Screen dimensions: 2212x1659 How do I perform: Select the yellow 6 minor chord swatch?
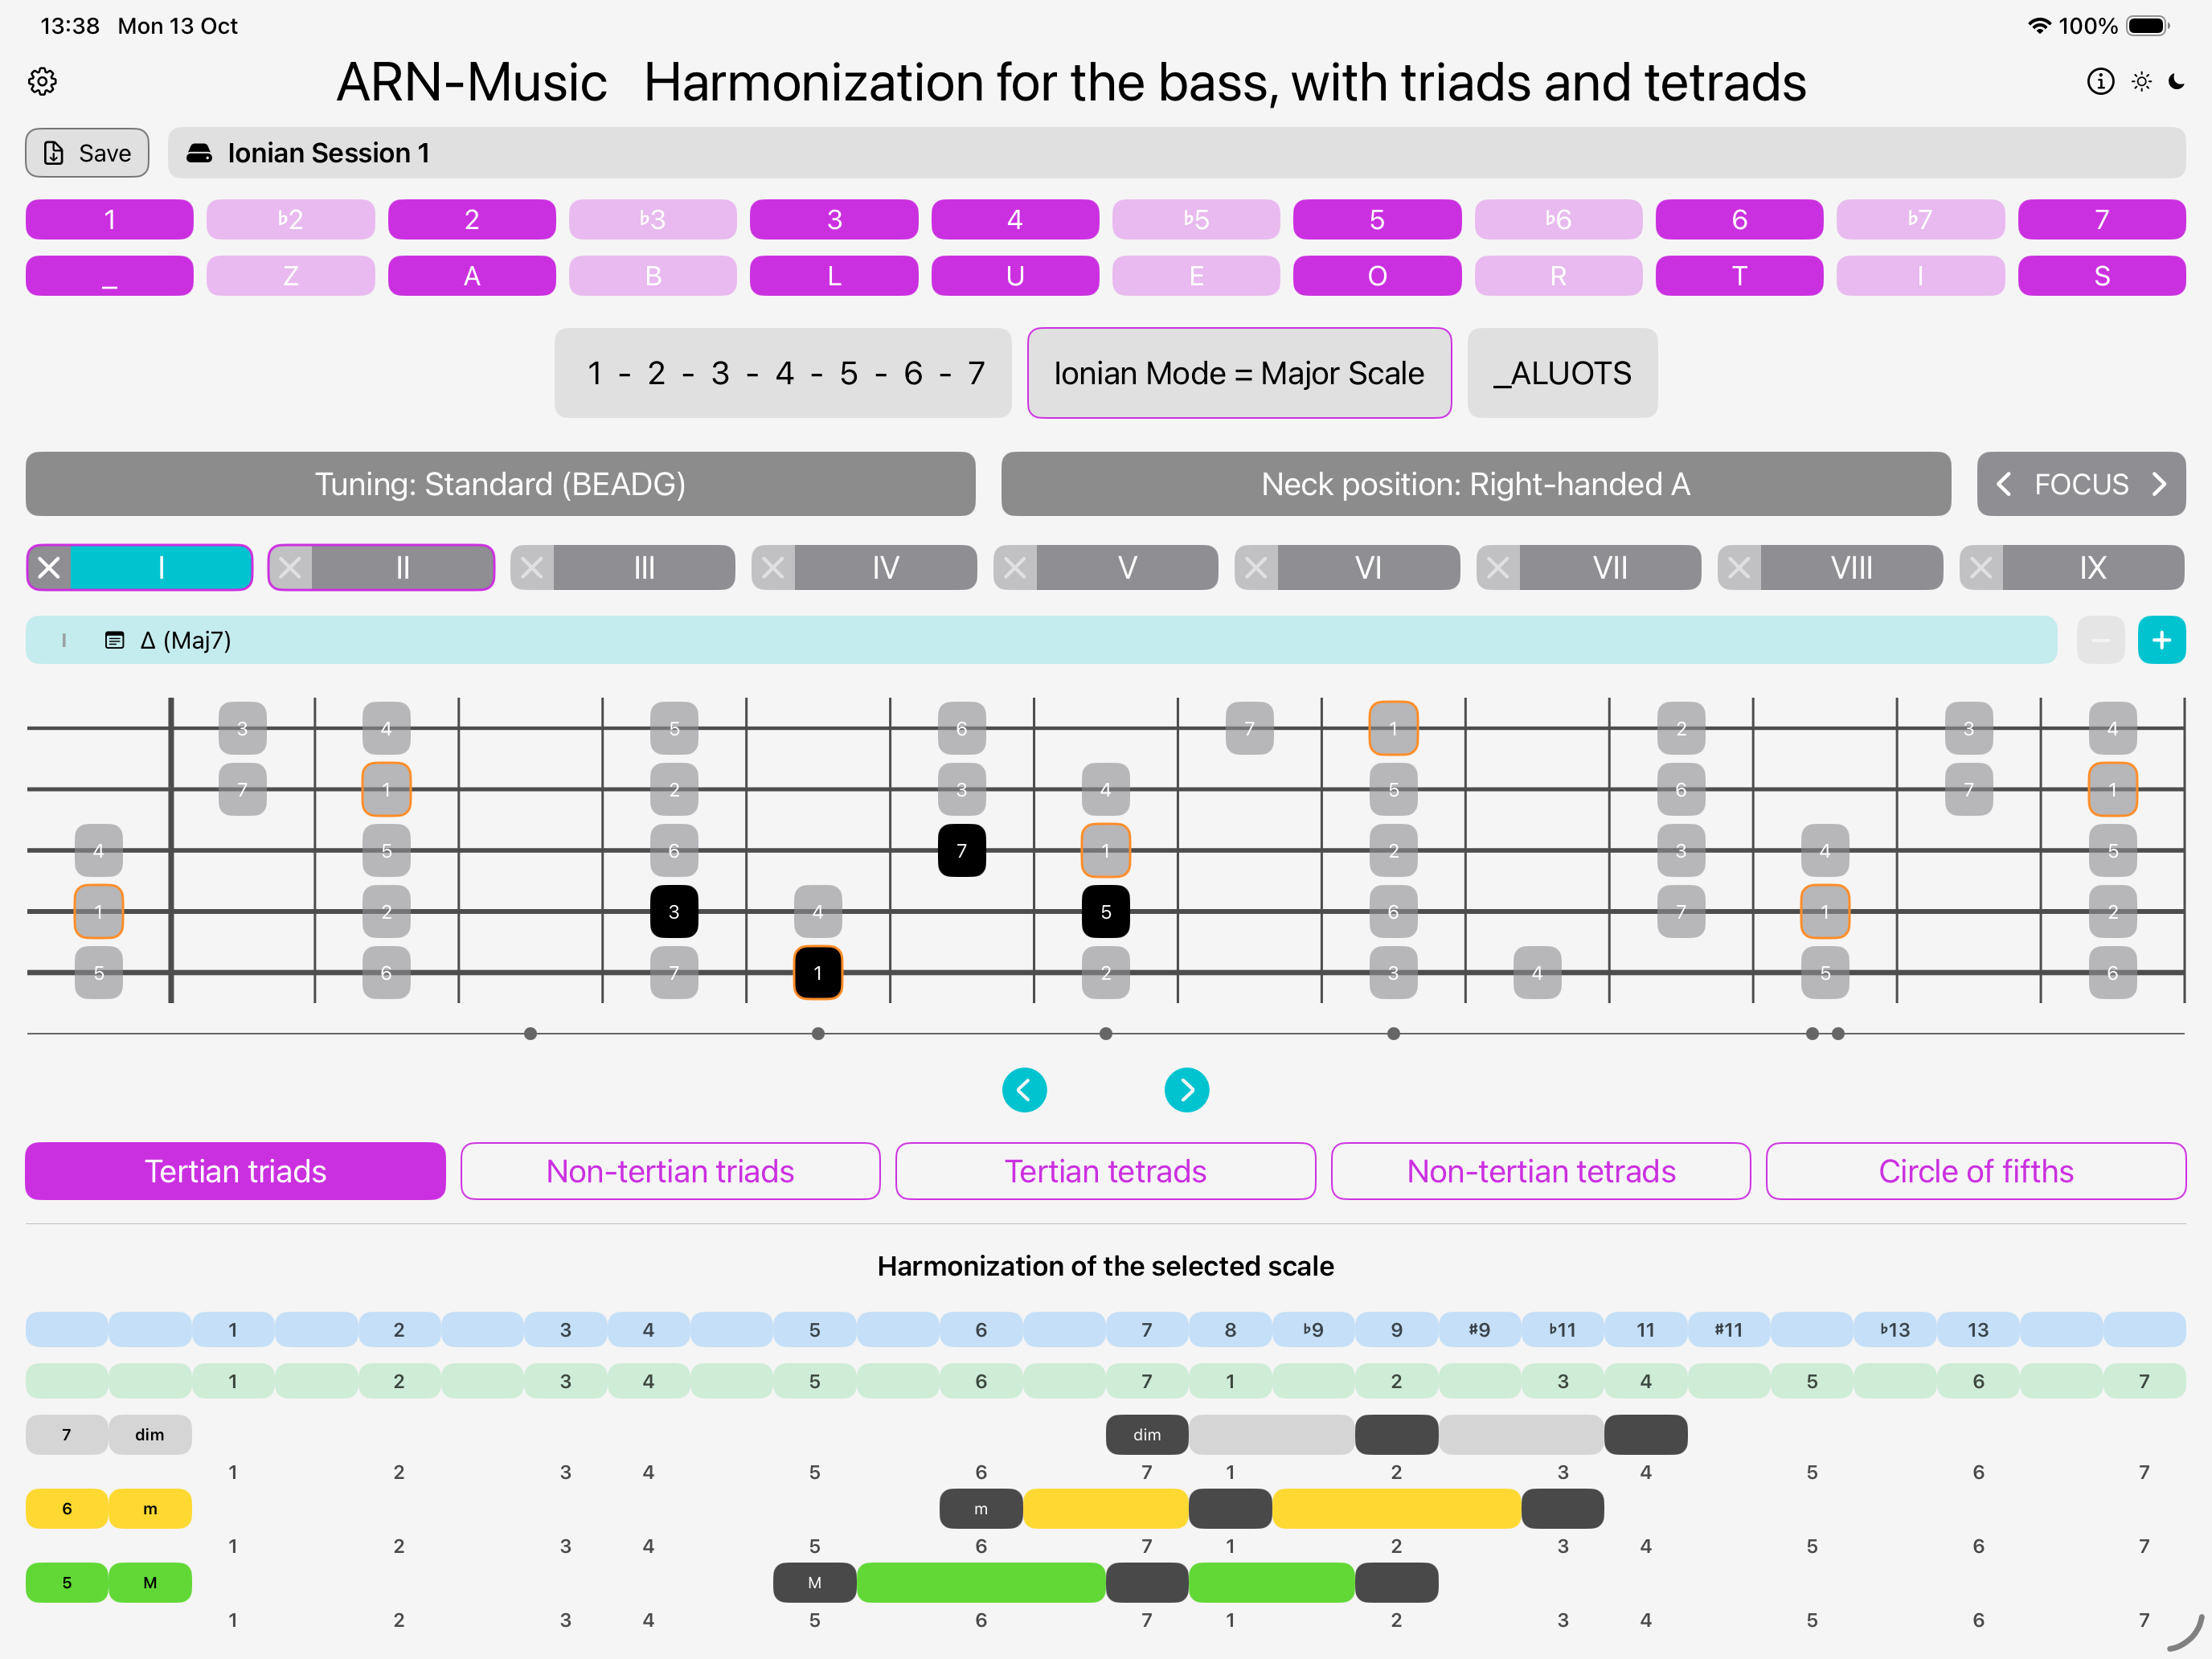(x=67, y=1508)
